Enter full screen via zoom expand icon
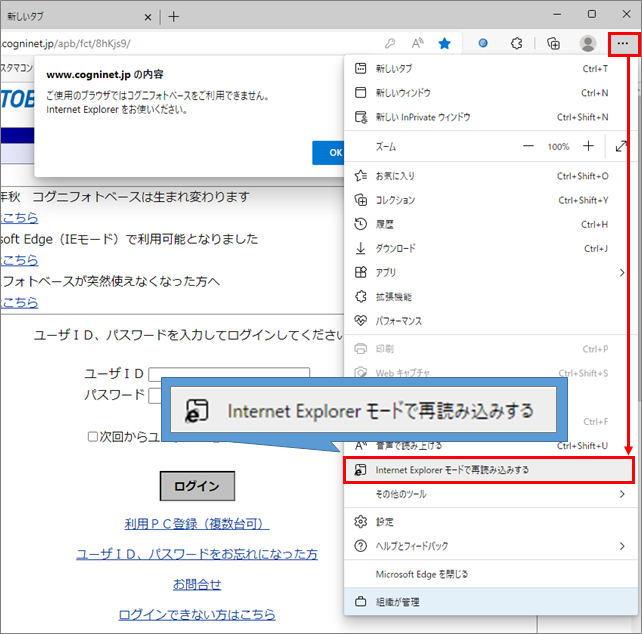This screenshot has width=642, height=634. point(621,146)
